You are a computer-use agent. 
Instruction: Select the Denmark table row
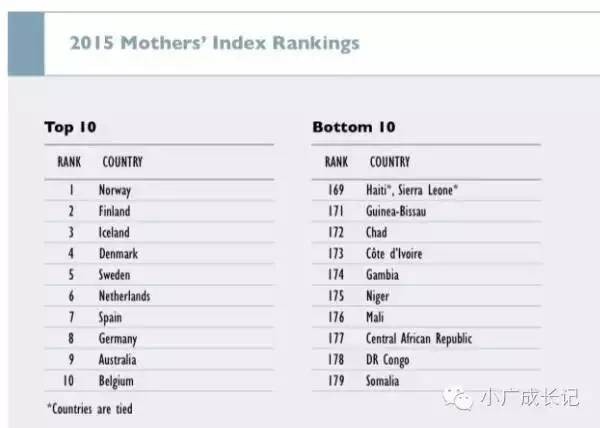(118, 254)
